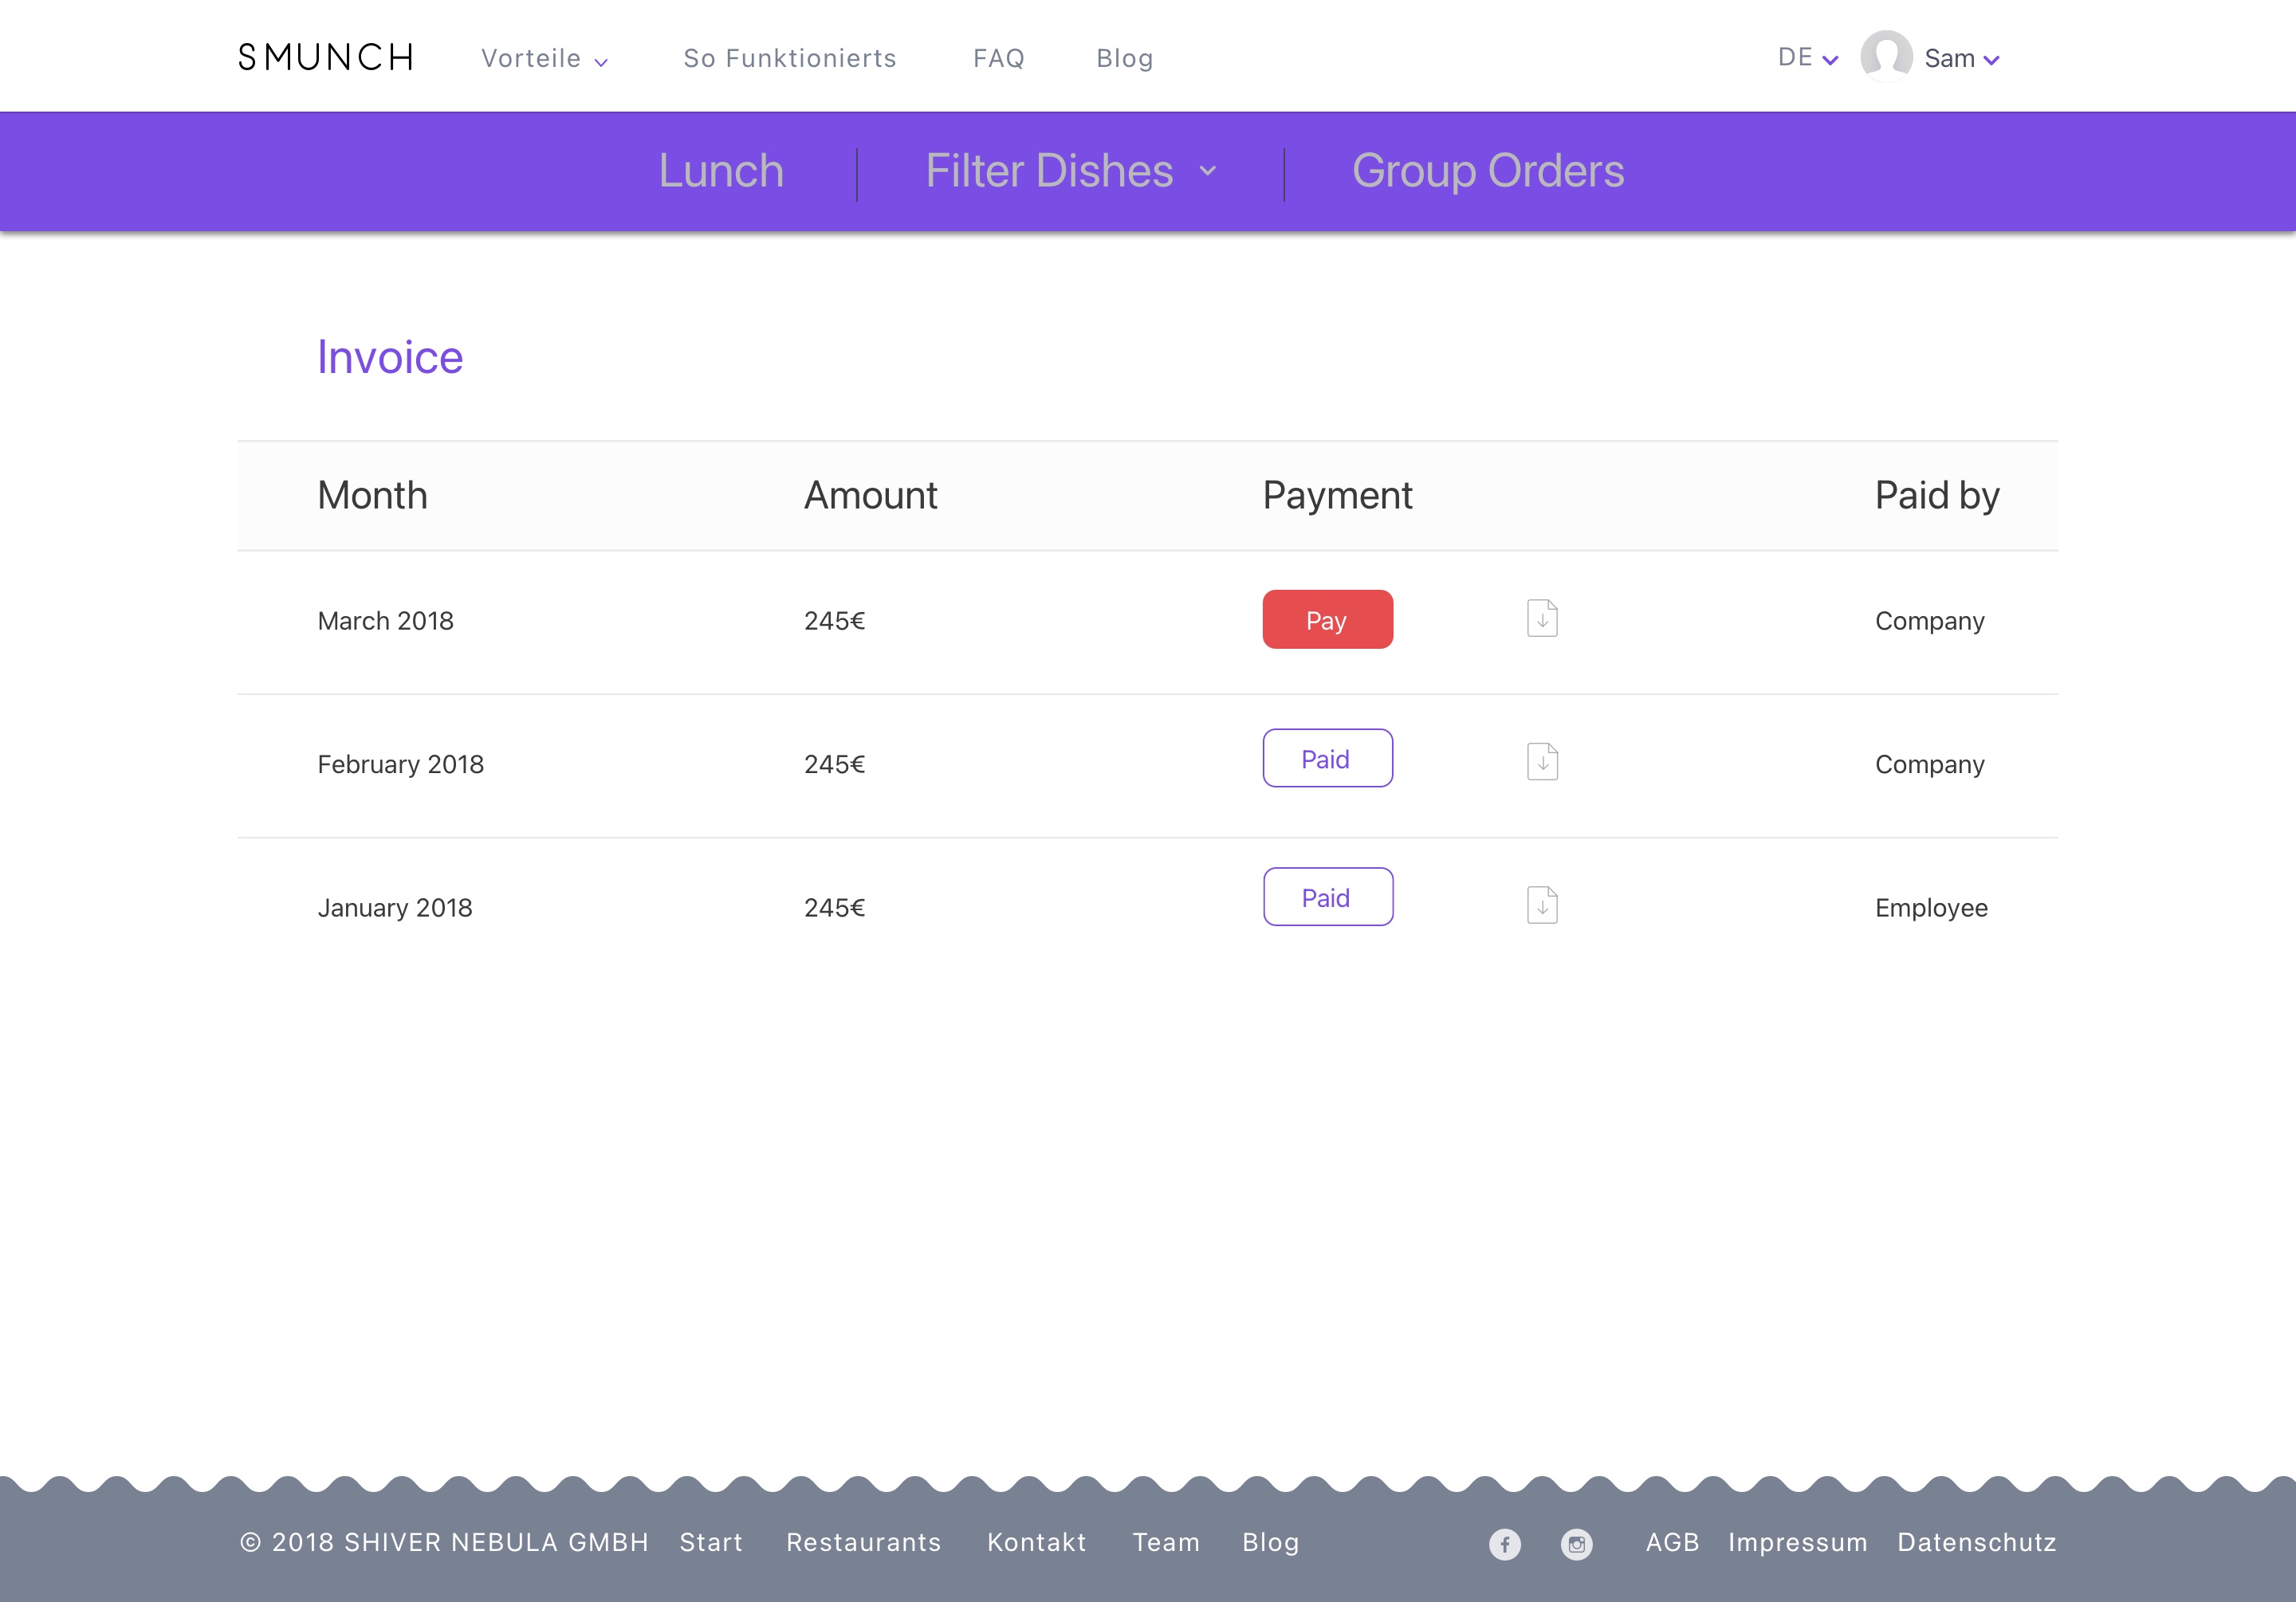Expand the Filter Dishes dropdown
Screen dimensions: 2296x1602
tap(1071, 171)
